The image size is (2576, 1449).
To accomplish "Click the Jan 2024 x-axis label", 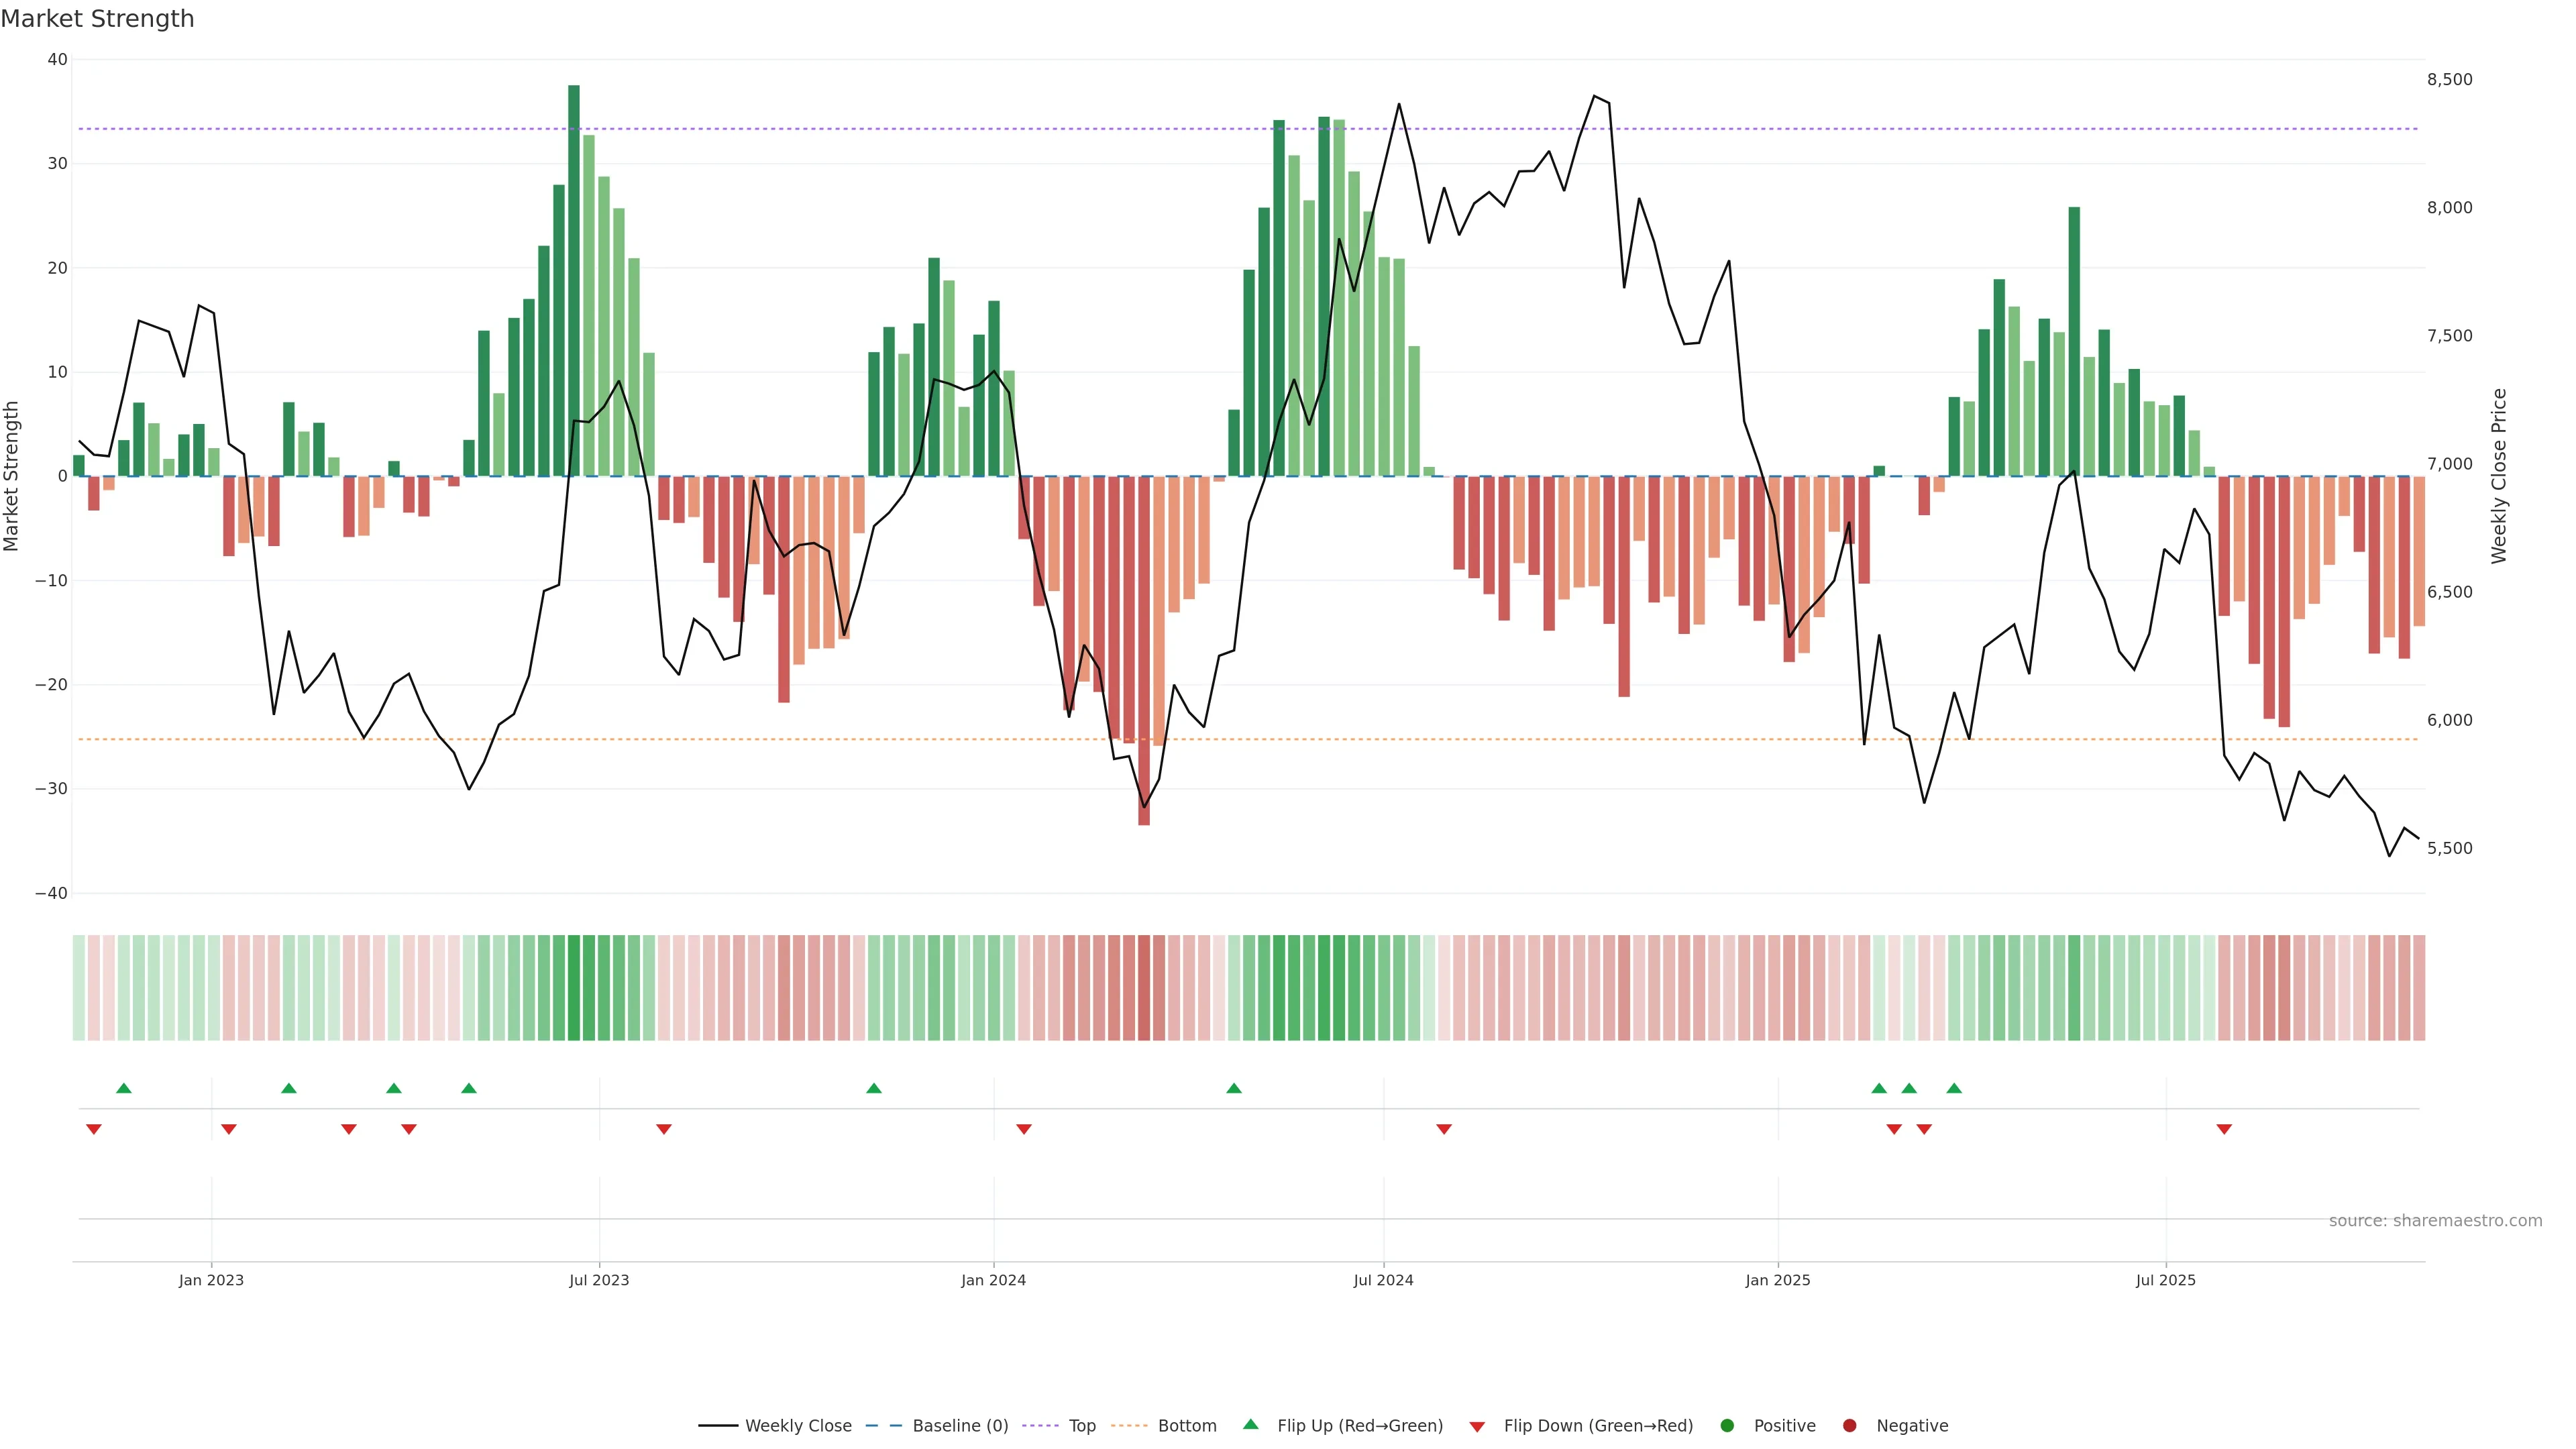I will (993, 1280).
